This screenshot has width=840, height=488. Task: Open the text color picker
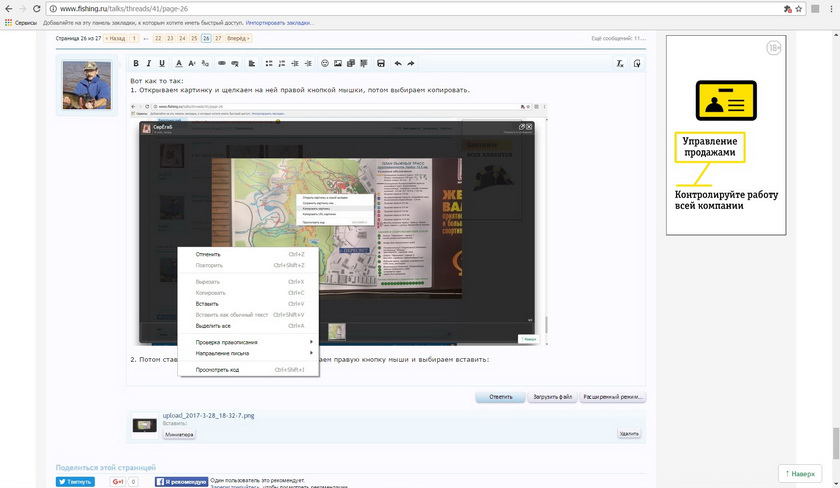tap(179, 63)
